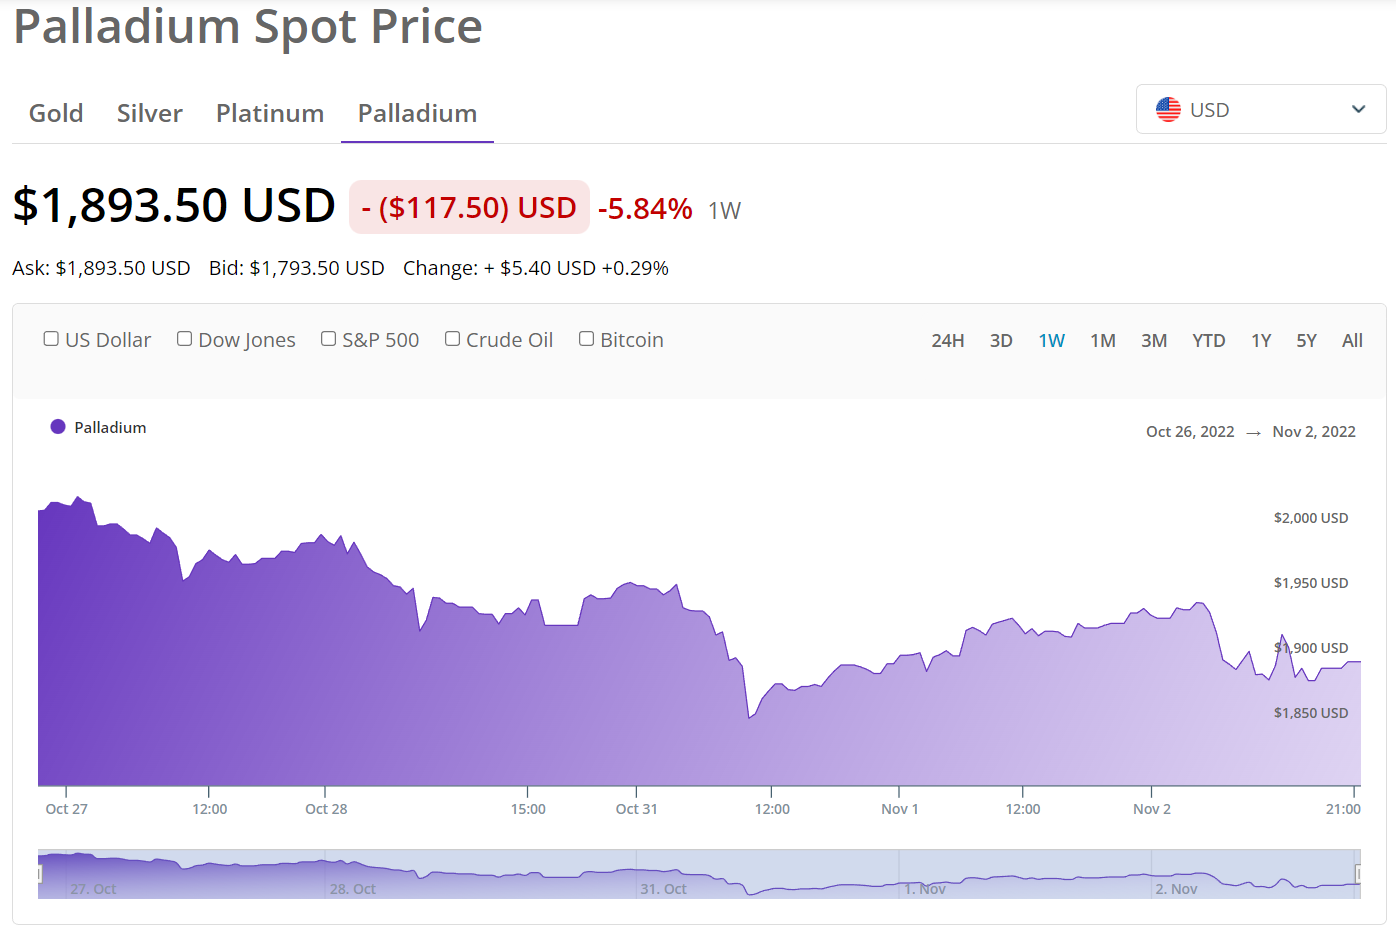Click the Palladium legend label
The width and height of the screenshot is (1396, 936).
[x=110, y=427]
